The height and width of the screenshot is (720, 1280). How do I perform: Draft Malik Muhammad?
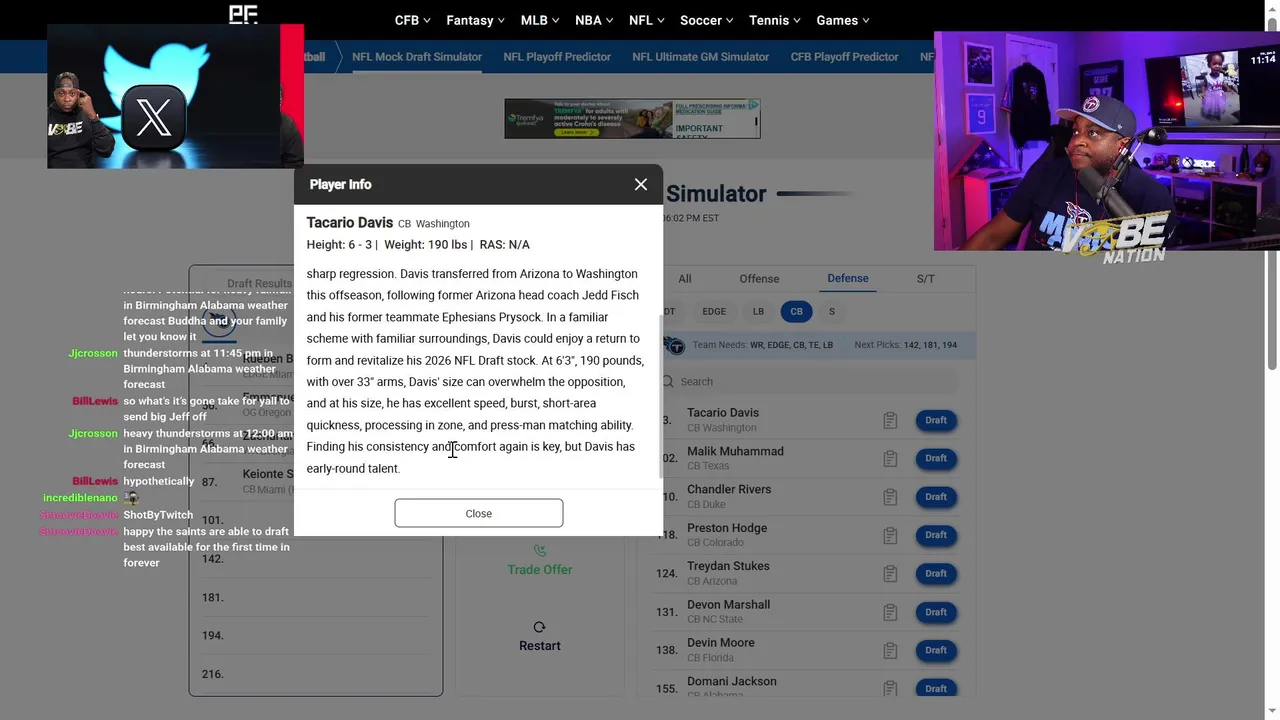click(936, 458)
